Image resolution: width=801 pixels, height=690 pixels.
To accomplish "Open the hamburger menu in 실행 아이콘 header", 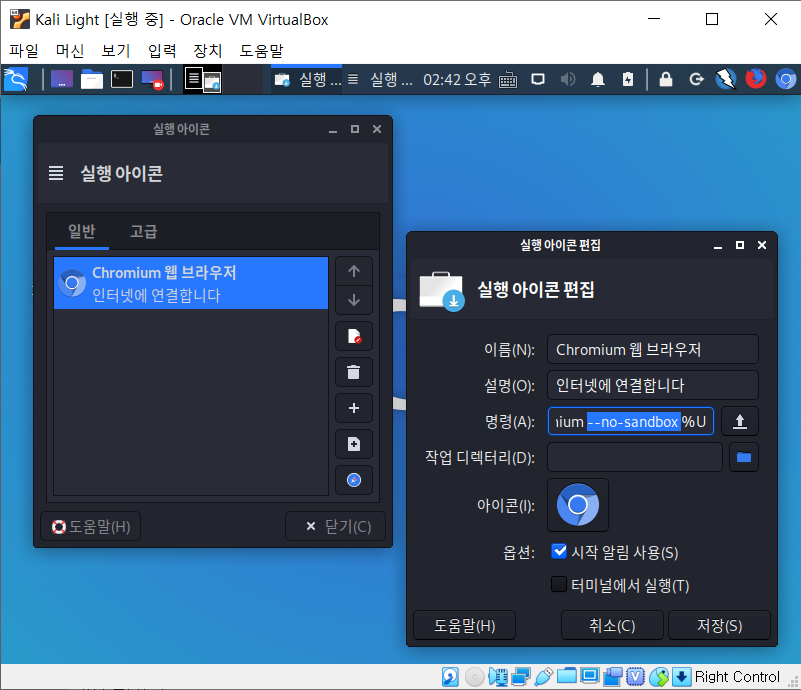I will 56,173.
